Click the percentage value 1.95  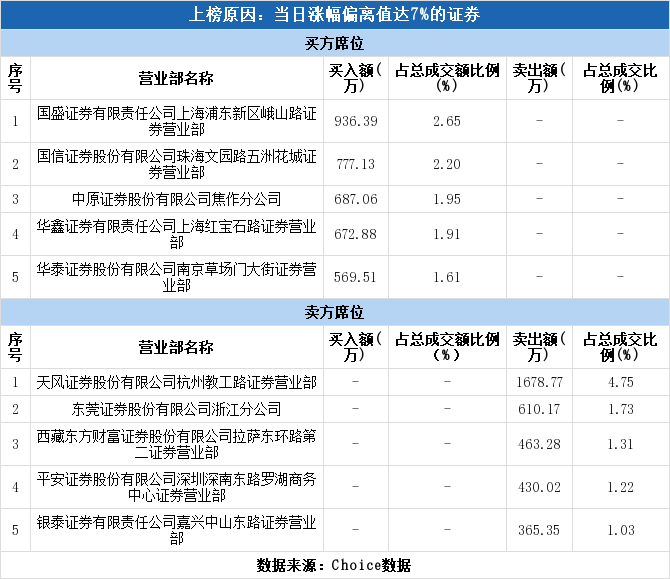pos(447,199)
